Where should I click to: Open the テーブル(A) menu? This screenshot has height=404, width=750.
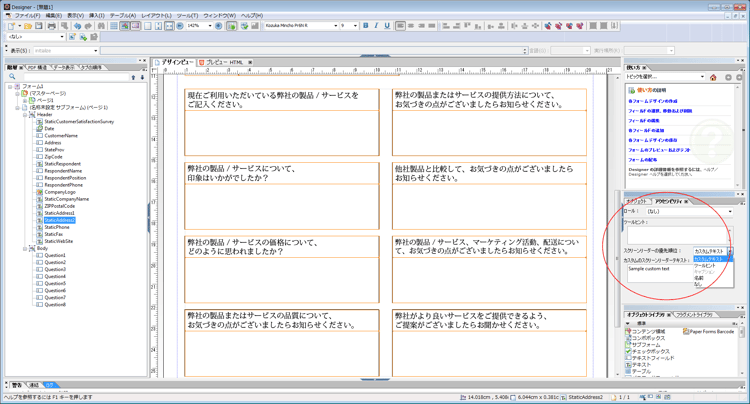[122, 16]
